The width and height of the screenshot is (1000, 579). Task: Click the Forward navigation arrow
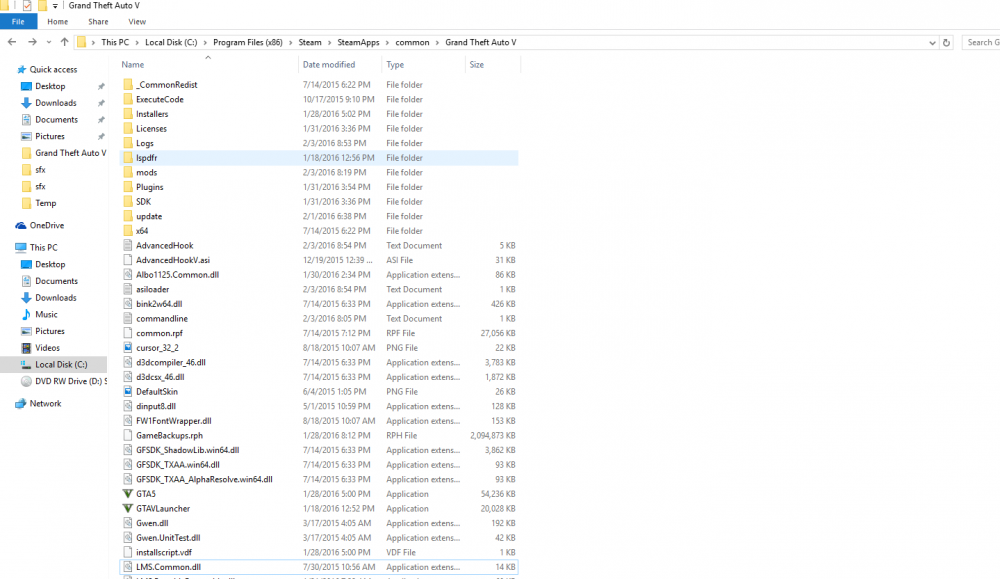[32, 42]
